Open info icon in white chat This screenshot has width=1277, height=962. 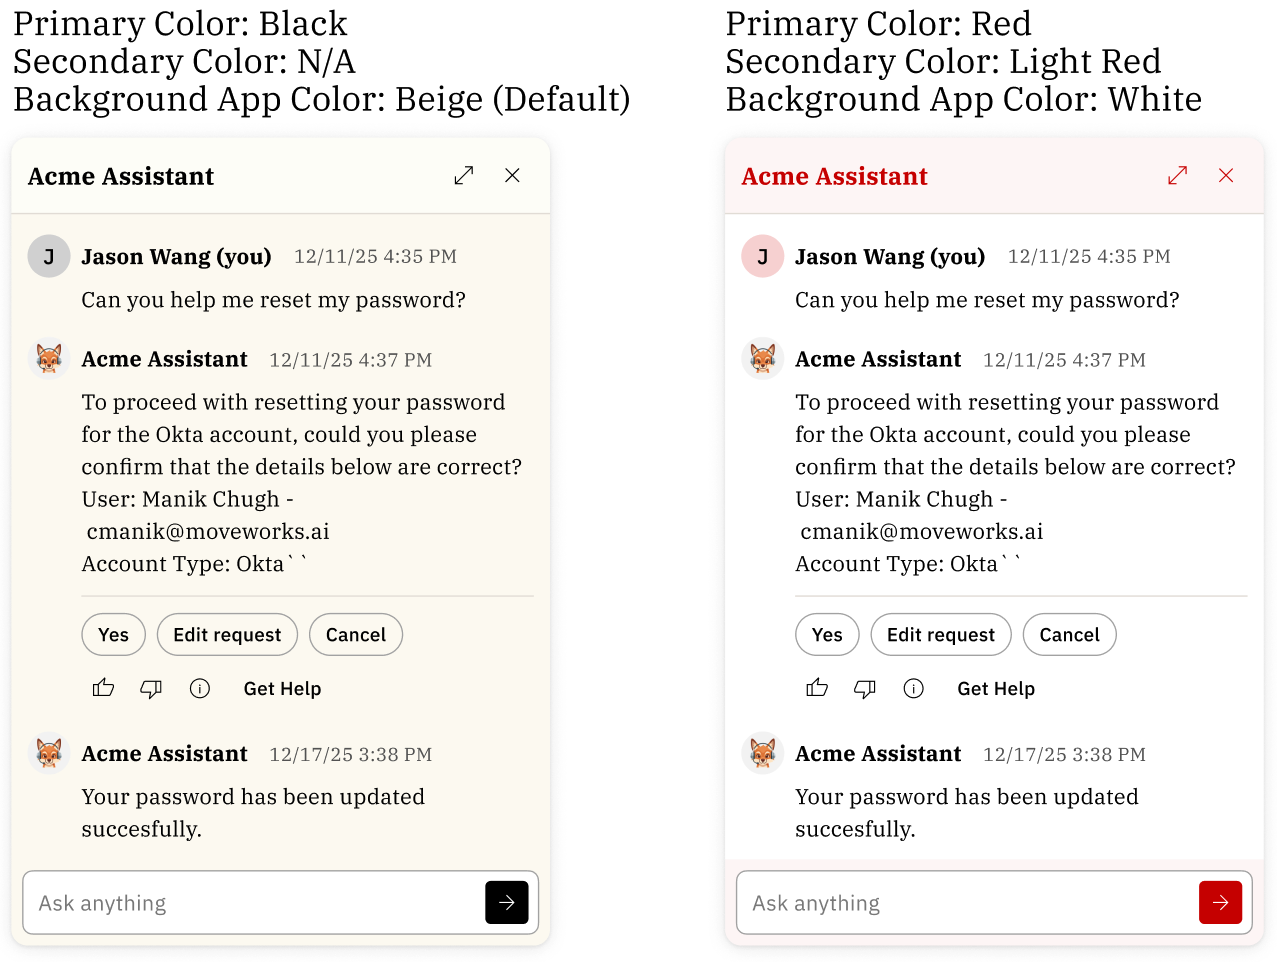click(x=913, y=688)
